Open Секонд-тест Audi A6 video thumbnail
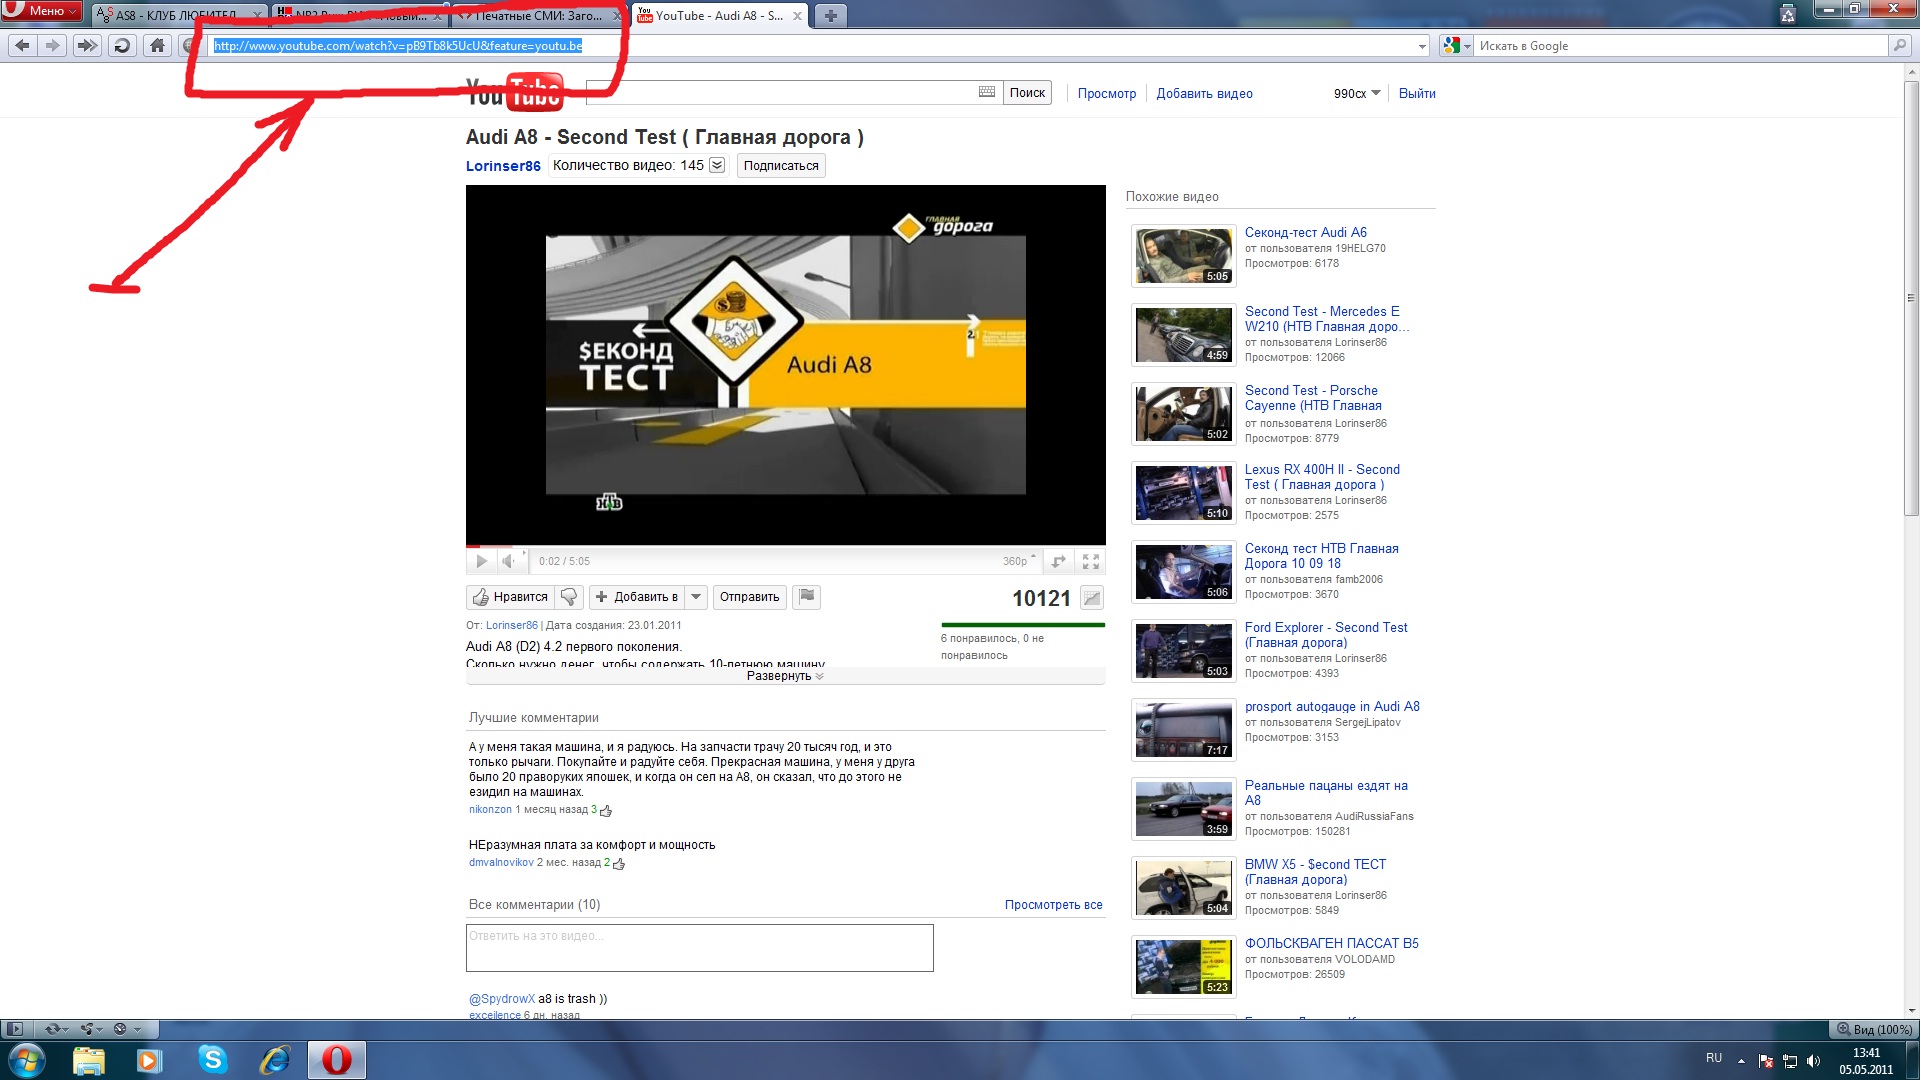1920x1080 pixels. tap(1183, 255)
